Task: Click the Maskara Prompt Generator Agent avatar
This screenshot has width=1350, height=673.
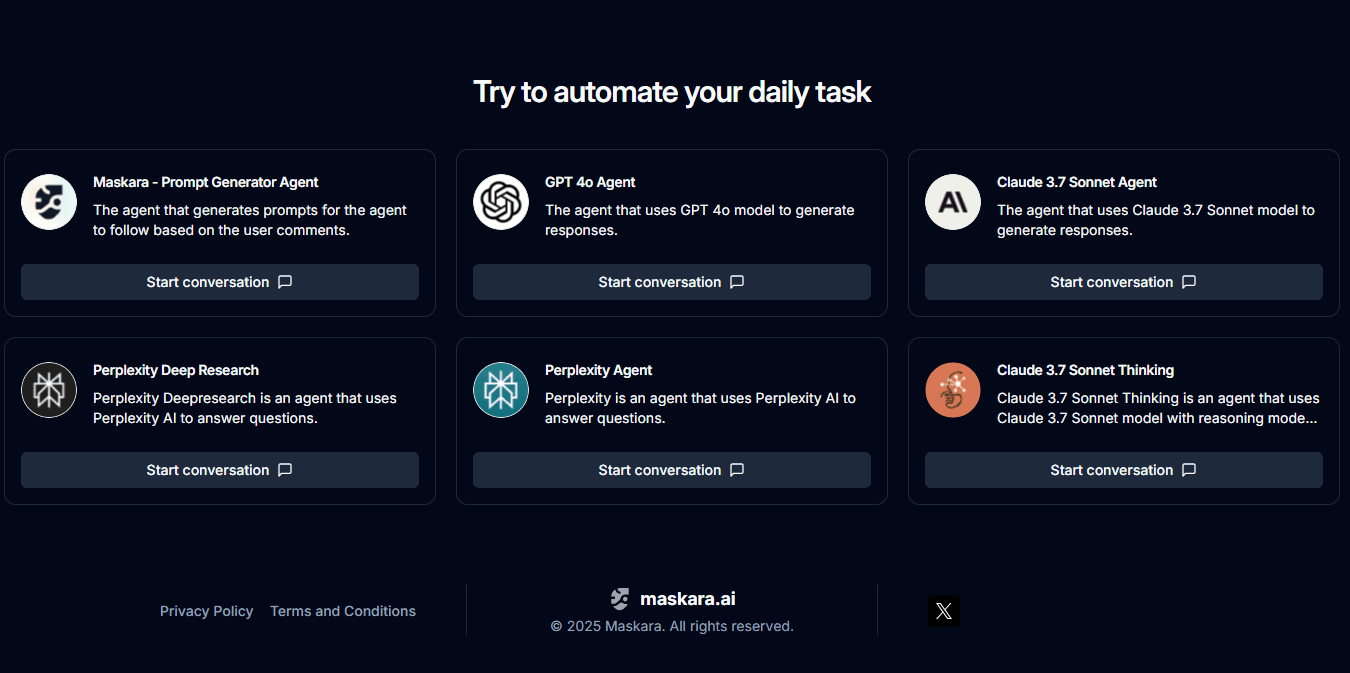Action: (49, 202)
